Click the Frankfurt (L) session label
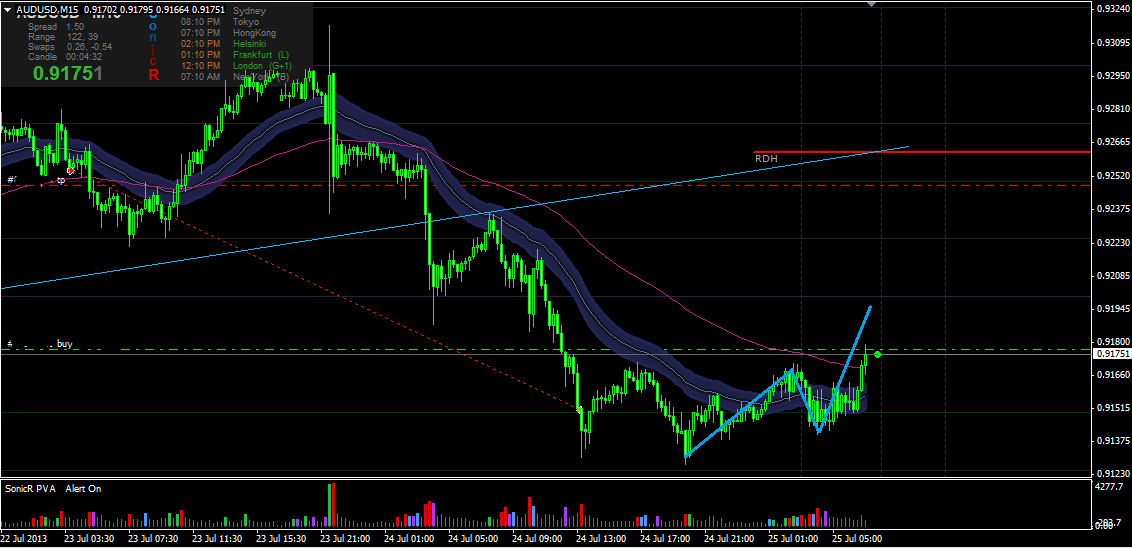 pyautogui.click(x=261, y=55)
